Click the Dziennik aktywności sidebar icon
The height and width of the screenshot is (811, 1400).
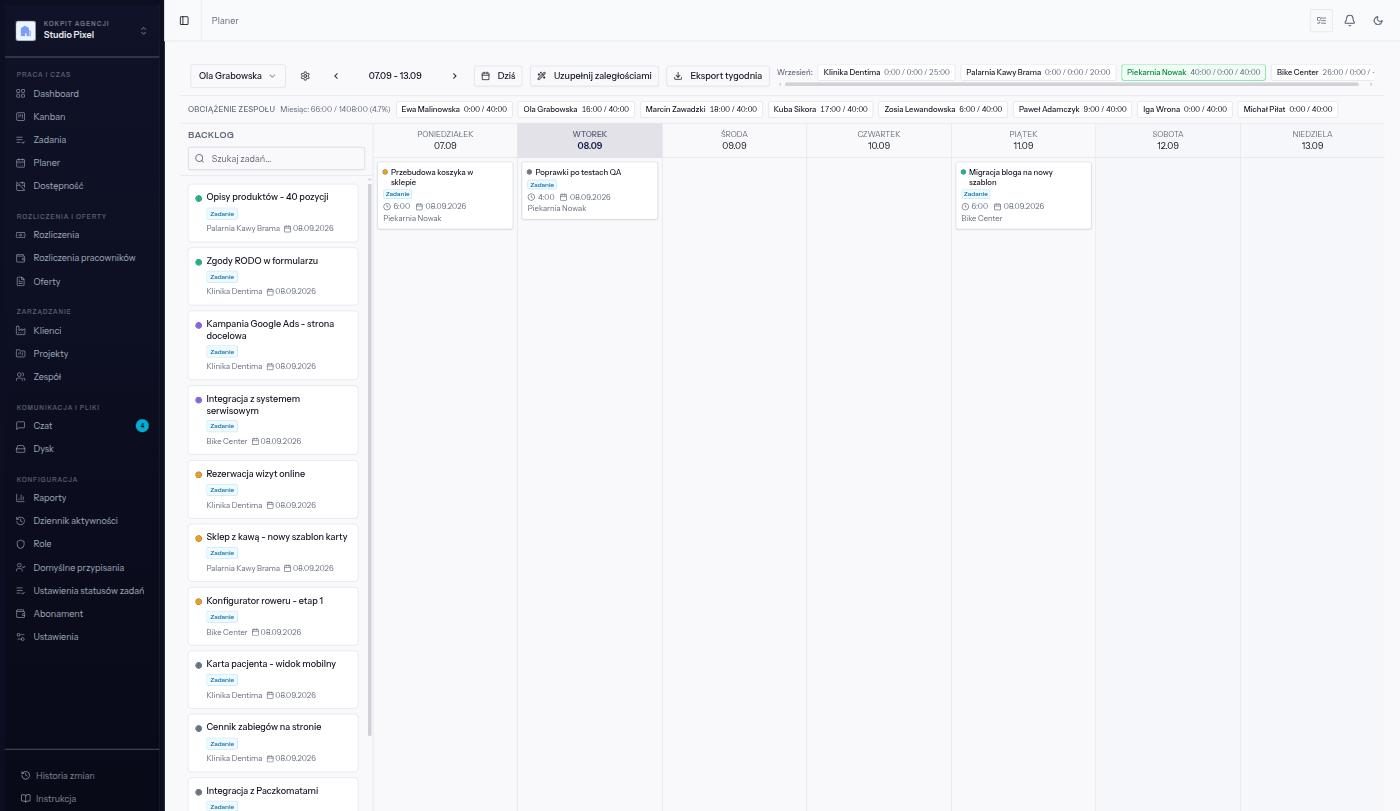point(21,521)
